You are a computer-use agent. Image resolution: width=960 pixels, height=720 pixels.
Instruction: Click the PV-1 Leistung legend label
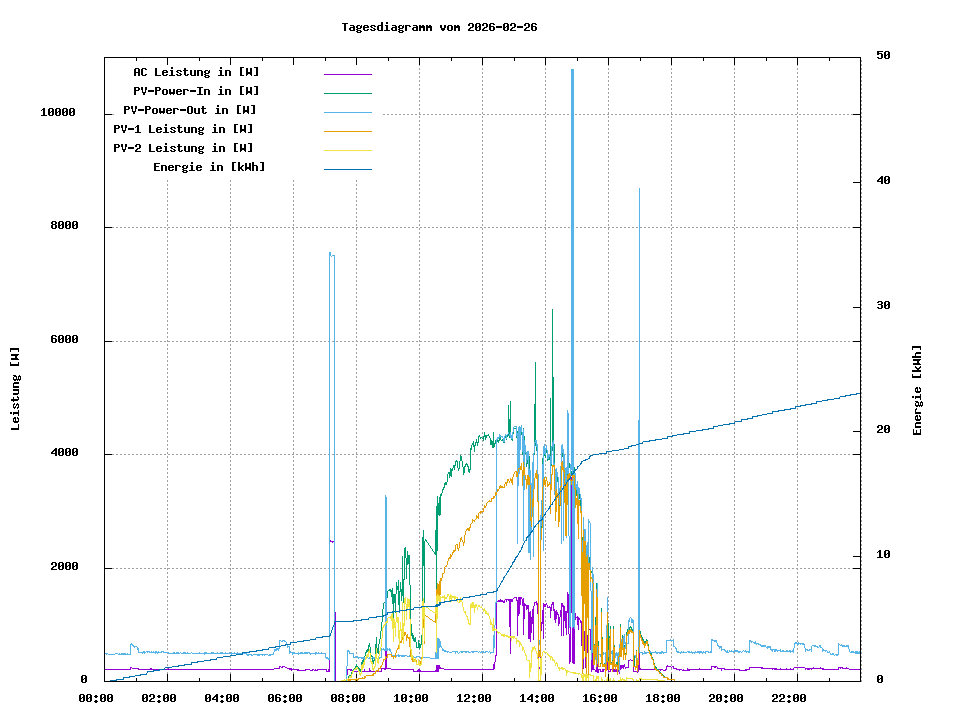click(183, 129)
